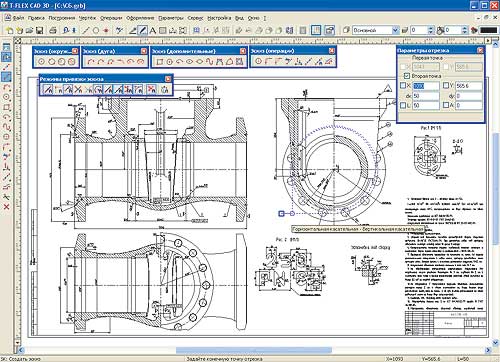Click the stepper arrows of the level field
The height and width of the screenshot is (362, 500).
point(431,30)
